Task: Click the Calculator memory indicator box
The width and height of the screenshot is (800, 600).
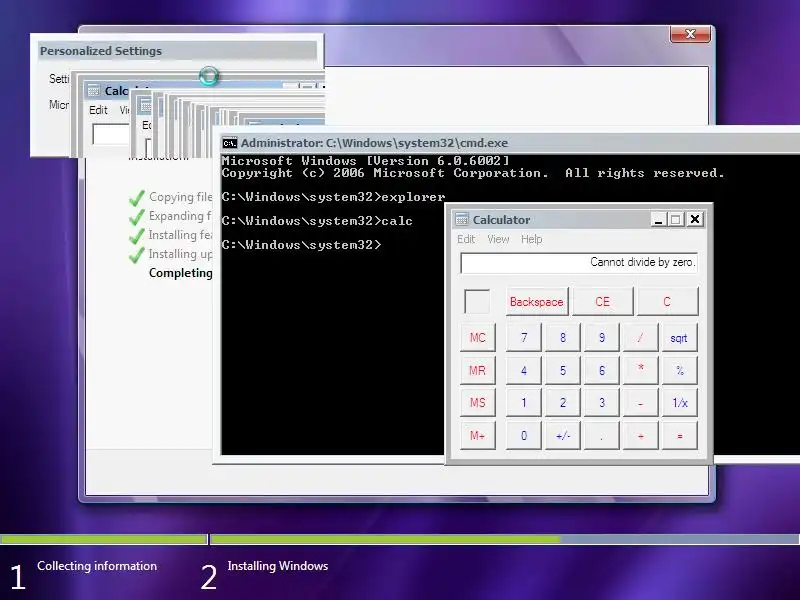Action: coord(477,302)
